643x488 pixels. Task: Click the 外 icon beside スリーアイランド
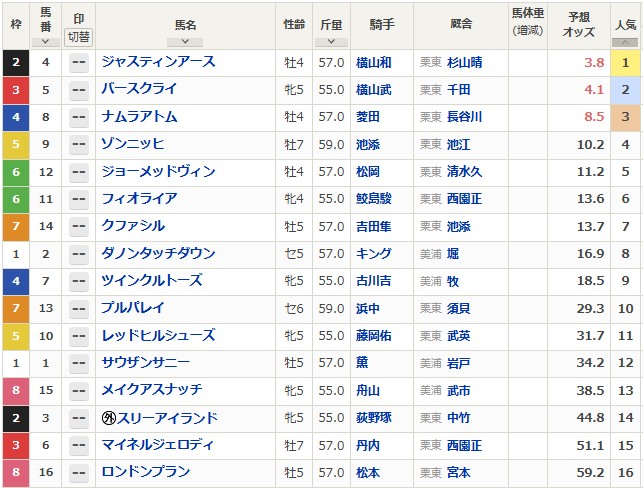coord(109,418)
